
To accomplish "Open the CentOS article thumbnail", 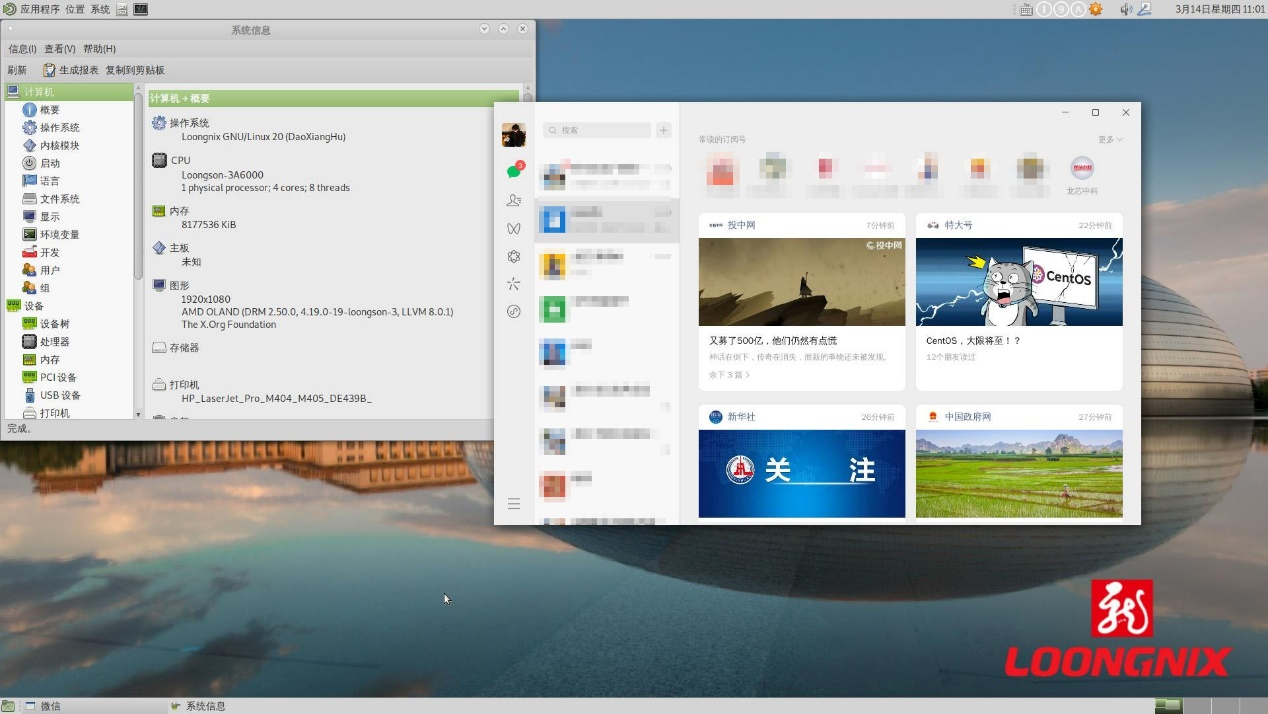I will 1019,282.
